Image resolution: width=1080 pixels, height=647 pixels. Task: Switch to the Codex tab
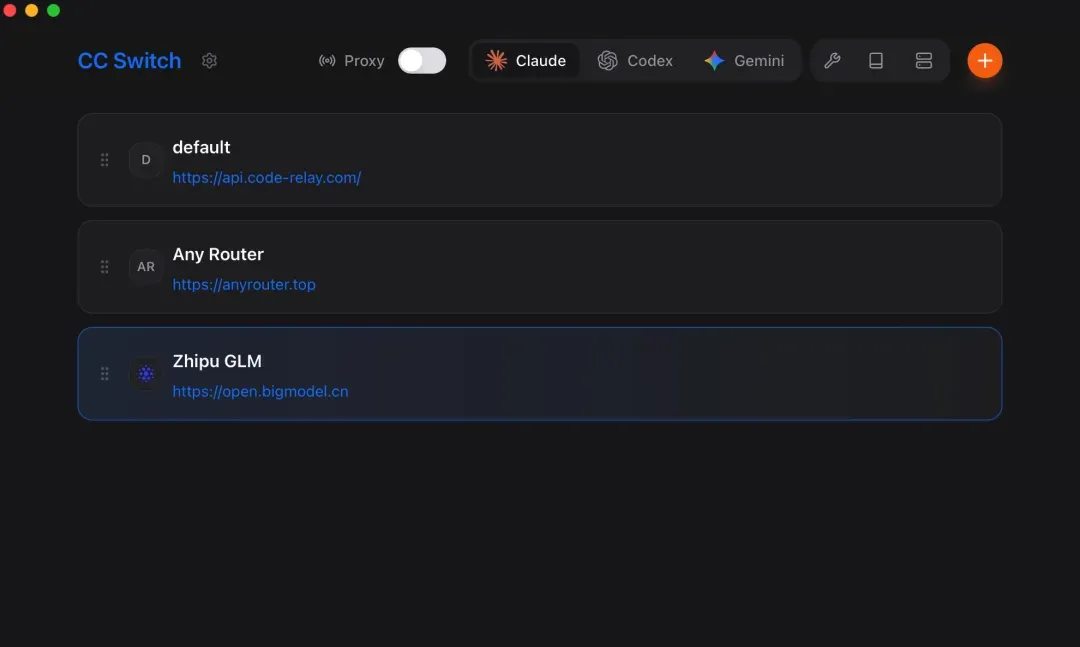coord(635,61)
